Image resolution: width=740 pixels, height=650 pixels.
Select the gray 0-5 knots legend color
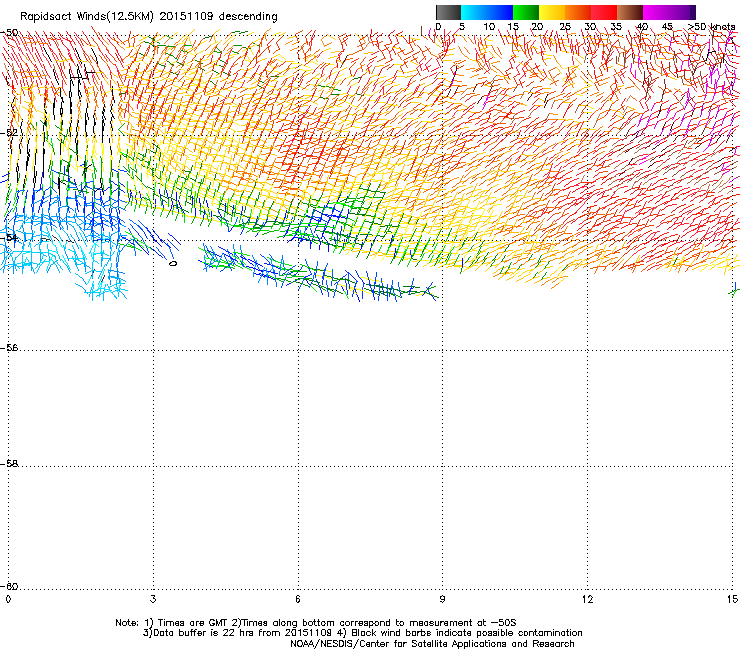[x=448, y=12]
